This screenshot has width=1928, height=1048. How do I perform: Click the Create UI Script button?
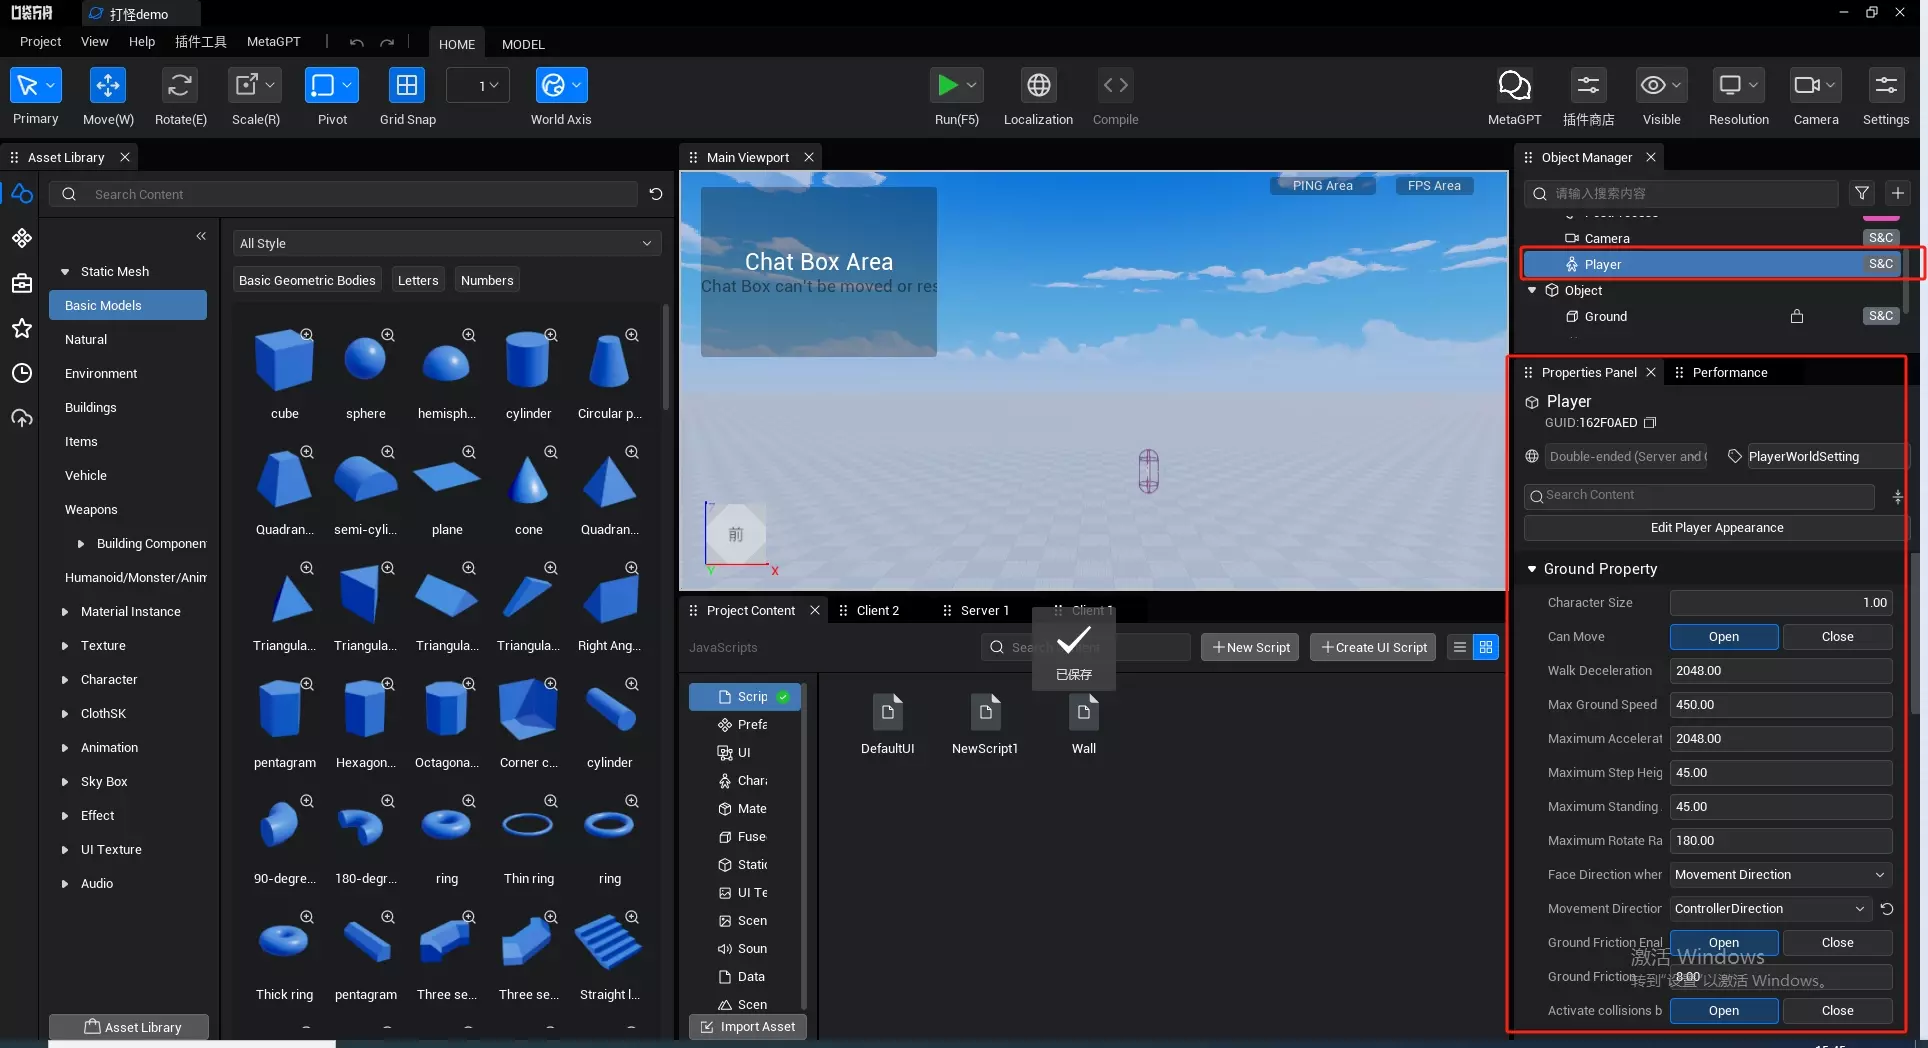(x=1373, y=647)
